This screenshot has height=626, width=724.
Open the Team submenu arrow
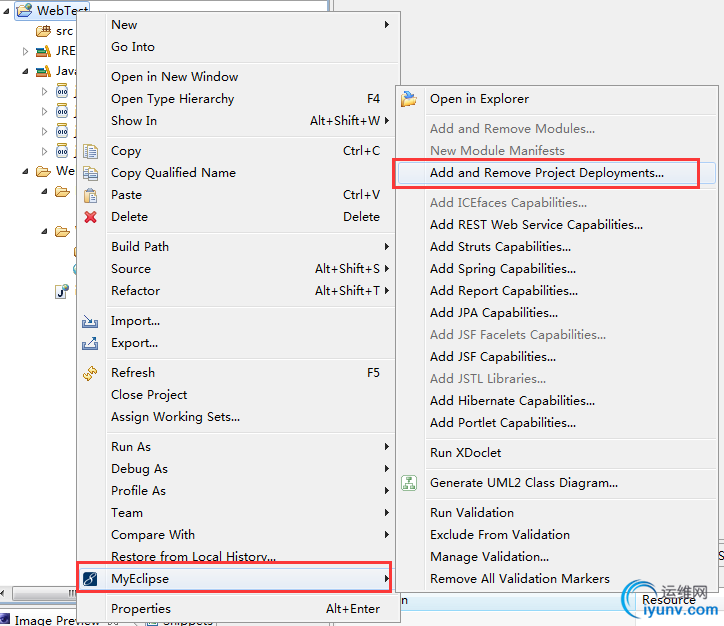click(387, 512)
